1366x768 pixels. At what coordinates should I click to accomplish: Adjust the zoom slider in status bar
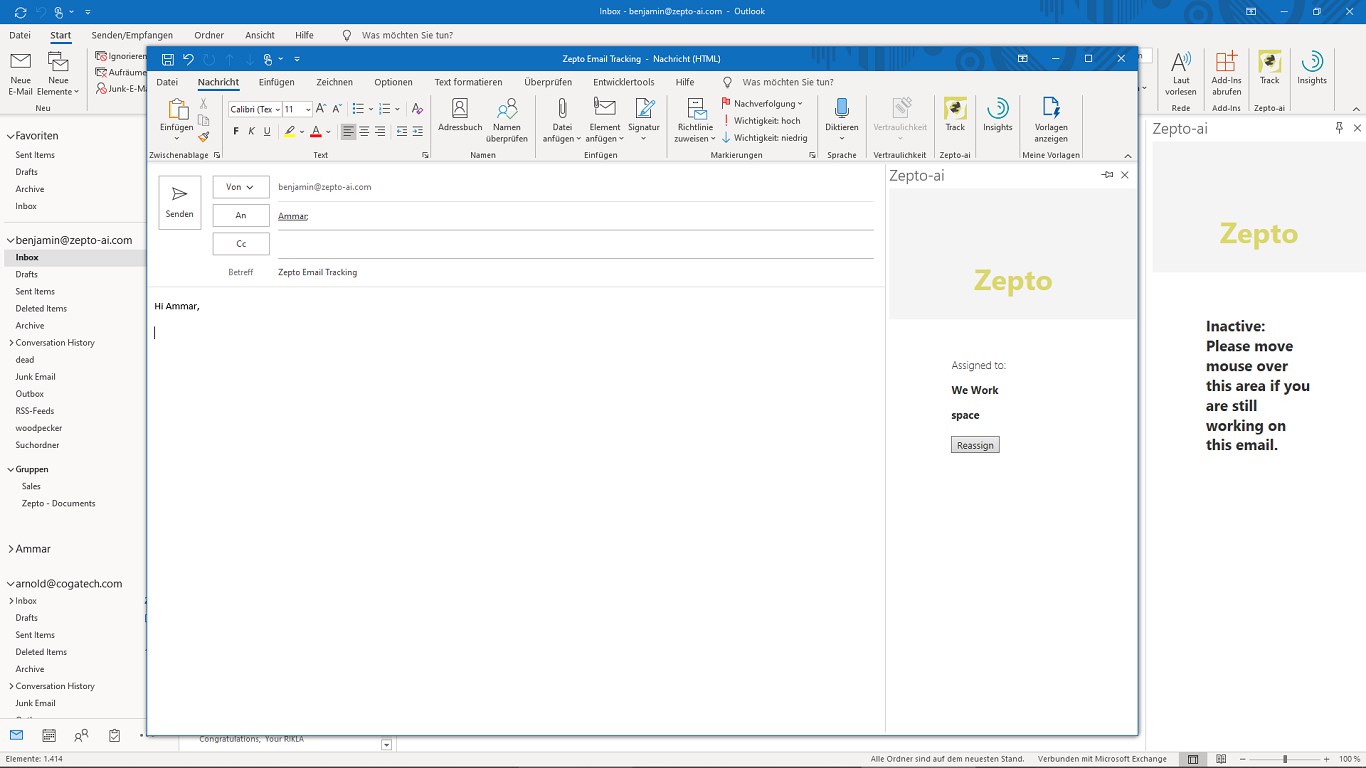[x=1285, y=759]
